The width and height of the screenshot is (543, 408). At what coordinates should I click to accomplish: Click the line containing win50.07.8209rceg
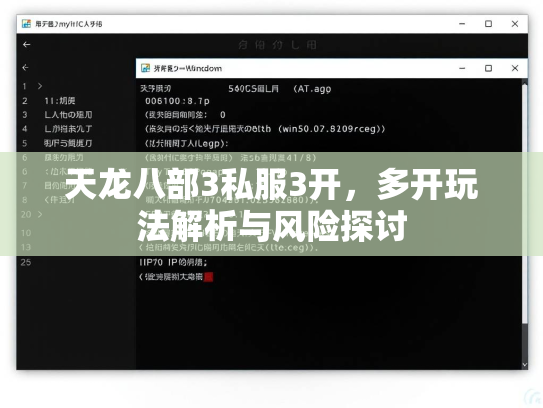[265, 129]
